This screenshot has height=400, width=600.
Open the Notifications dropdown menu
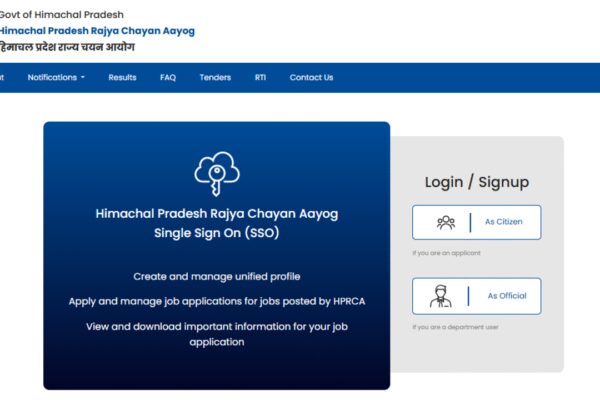click(56, 77)
